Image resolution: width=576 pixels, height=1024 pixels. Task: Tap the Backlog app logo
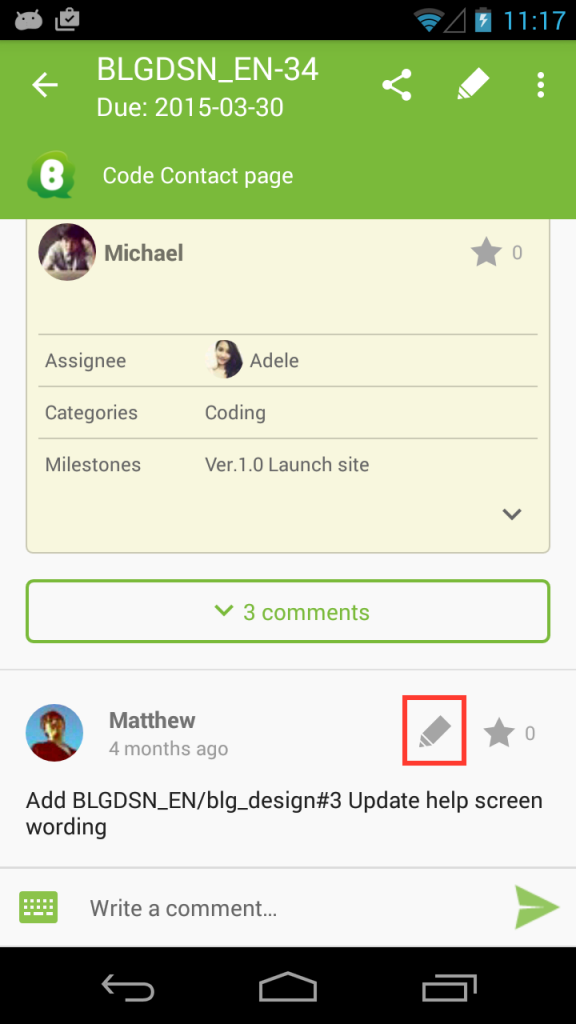click(x=51, y=174)
